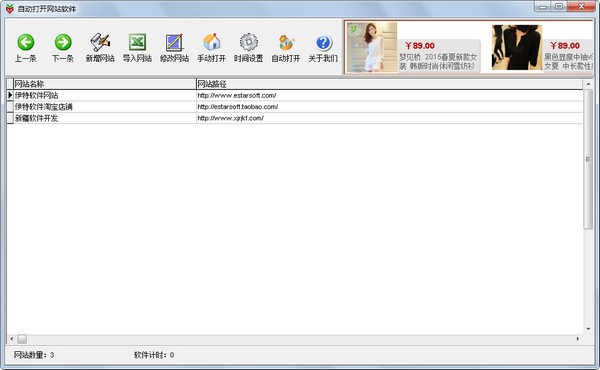
Task: Click the black dress ad thumbnail
Action: pos(517,47)
